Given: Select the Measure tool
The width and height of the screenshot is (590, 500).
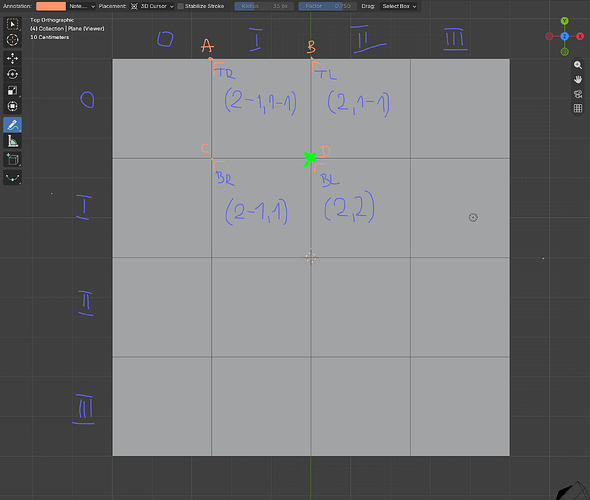Looking at the screenshot, I should point(12,141).
